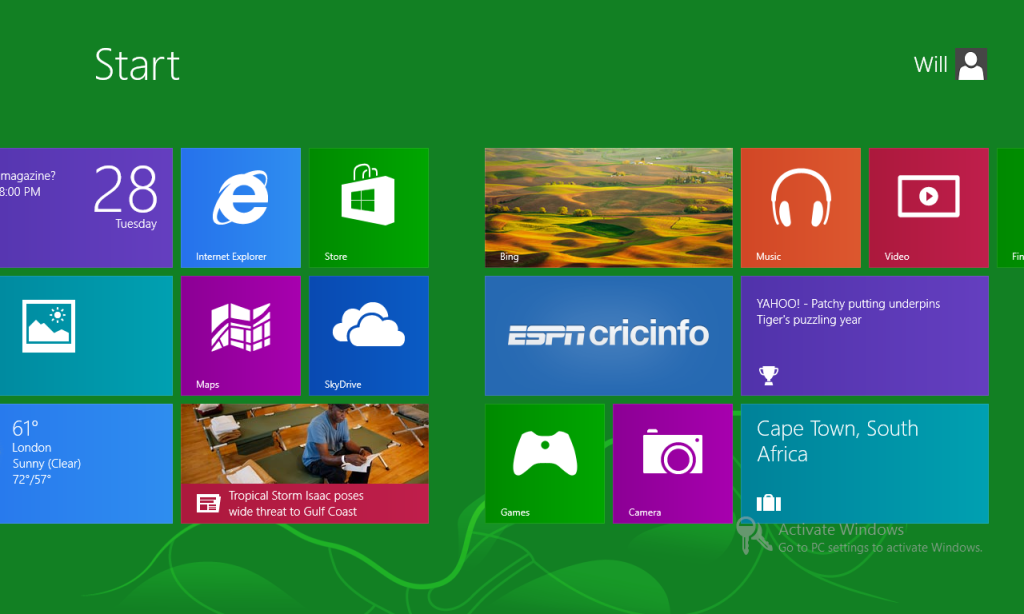Open the London weather tile
Viewport: 1024px width, 614px height.
pos(86,464)
